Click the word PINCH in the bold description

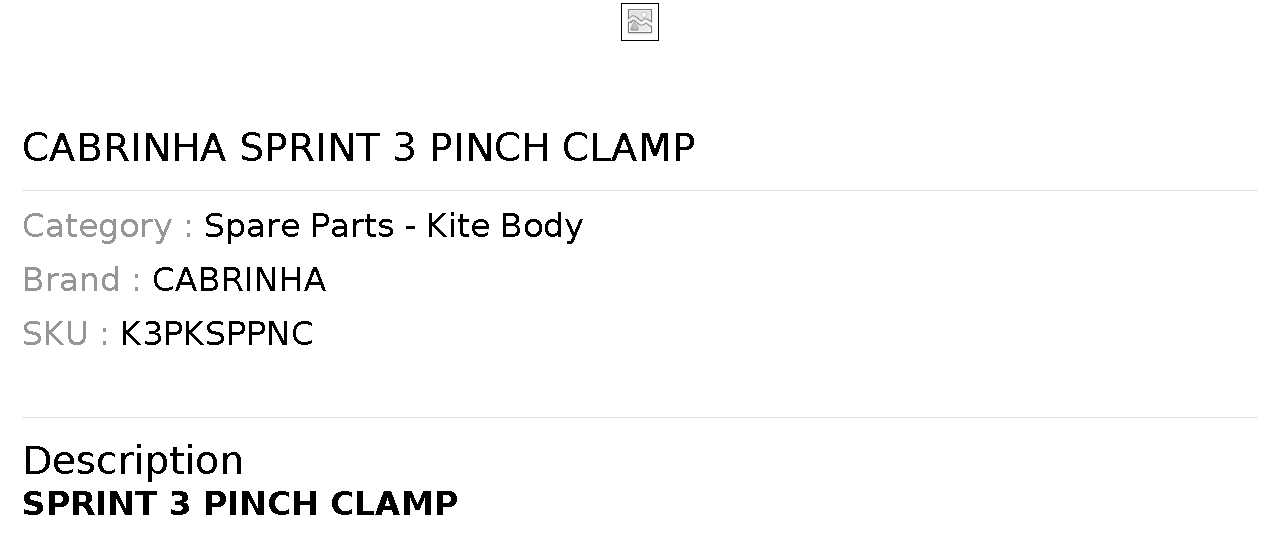tap(260, 503)
